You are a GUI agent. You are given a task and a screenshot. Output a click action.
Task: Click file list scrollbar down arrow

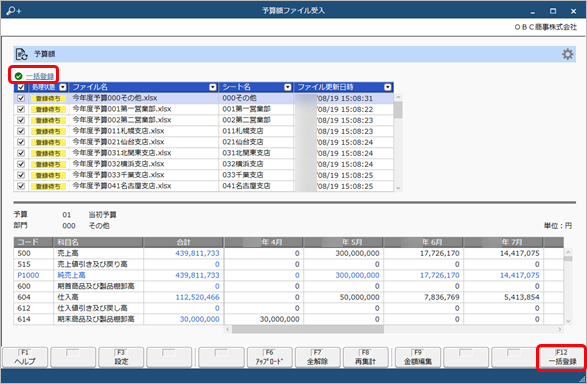398,188
